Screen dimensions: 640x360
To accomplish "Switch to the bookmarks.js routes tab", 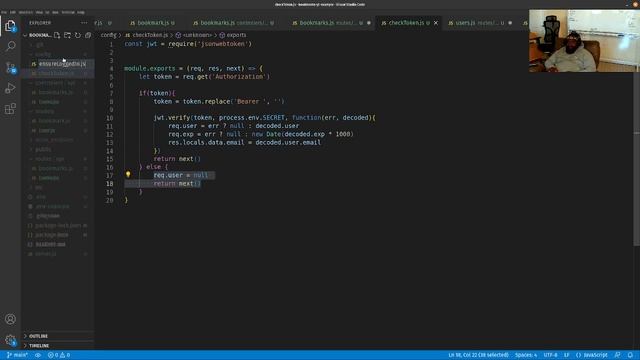I will point(331,23).
